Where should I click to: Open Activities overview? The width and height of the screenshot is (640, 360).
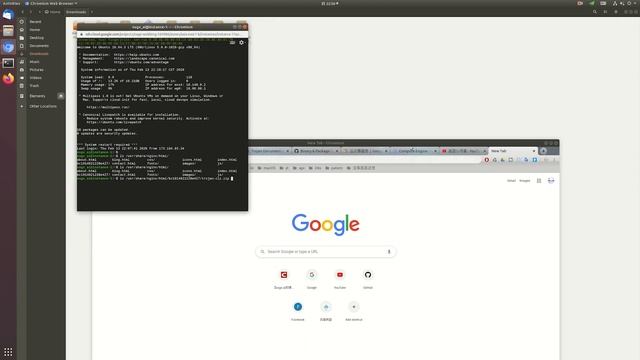coord(11,3)
